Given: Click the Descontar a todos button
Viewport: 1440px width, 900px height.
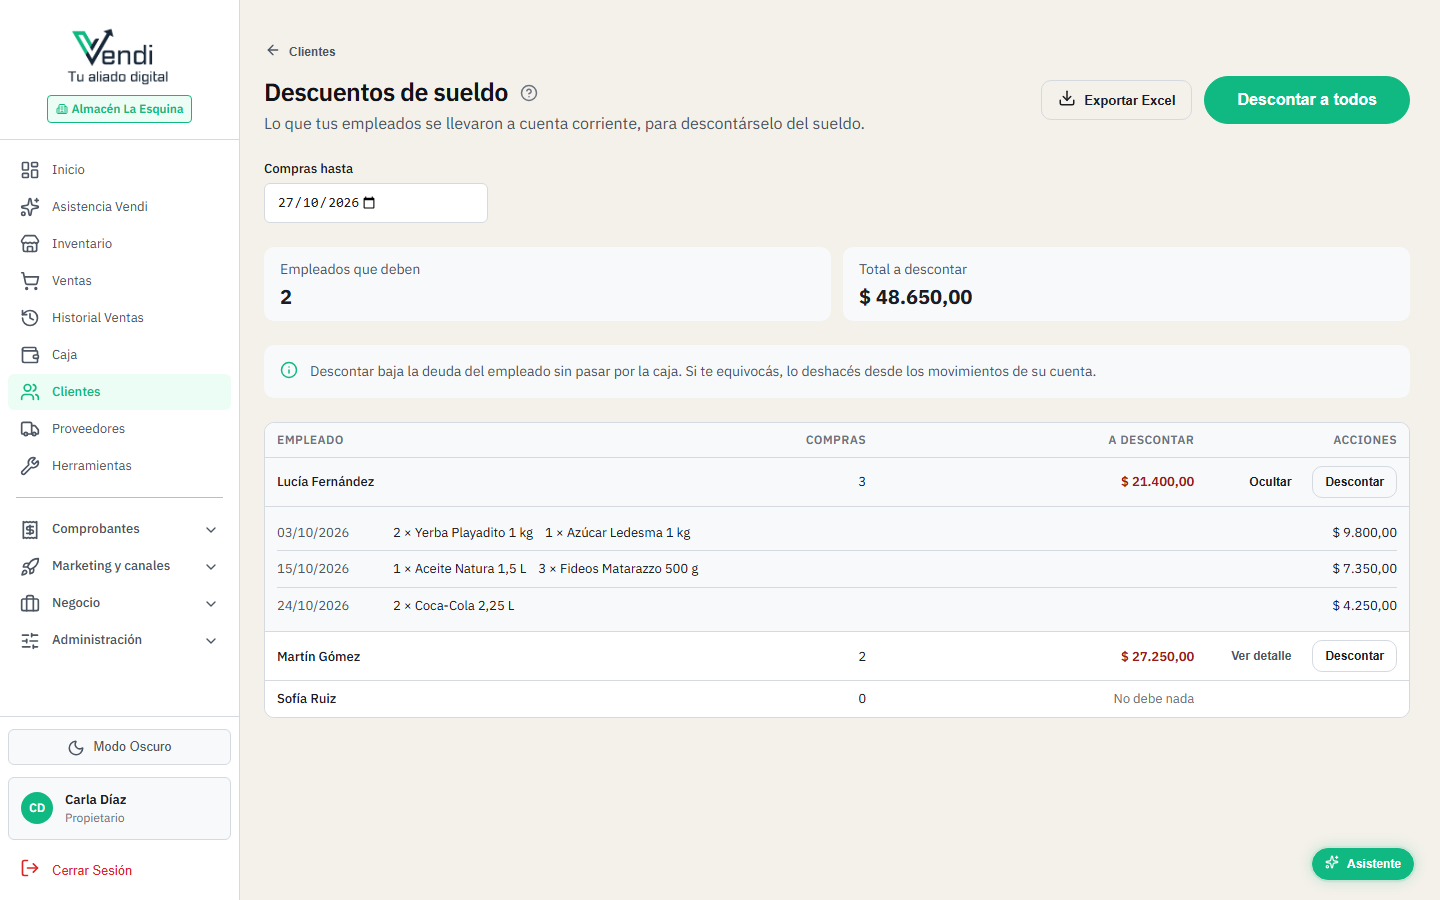Looking at the screenshot, I should (1307, 100).
